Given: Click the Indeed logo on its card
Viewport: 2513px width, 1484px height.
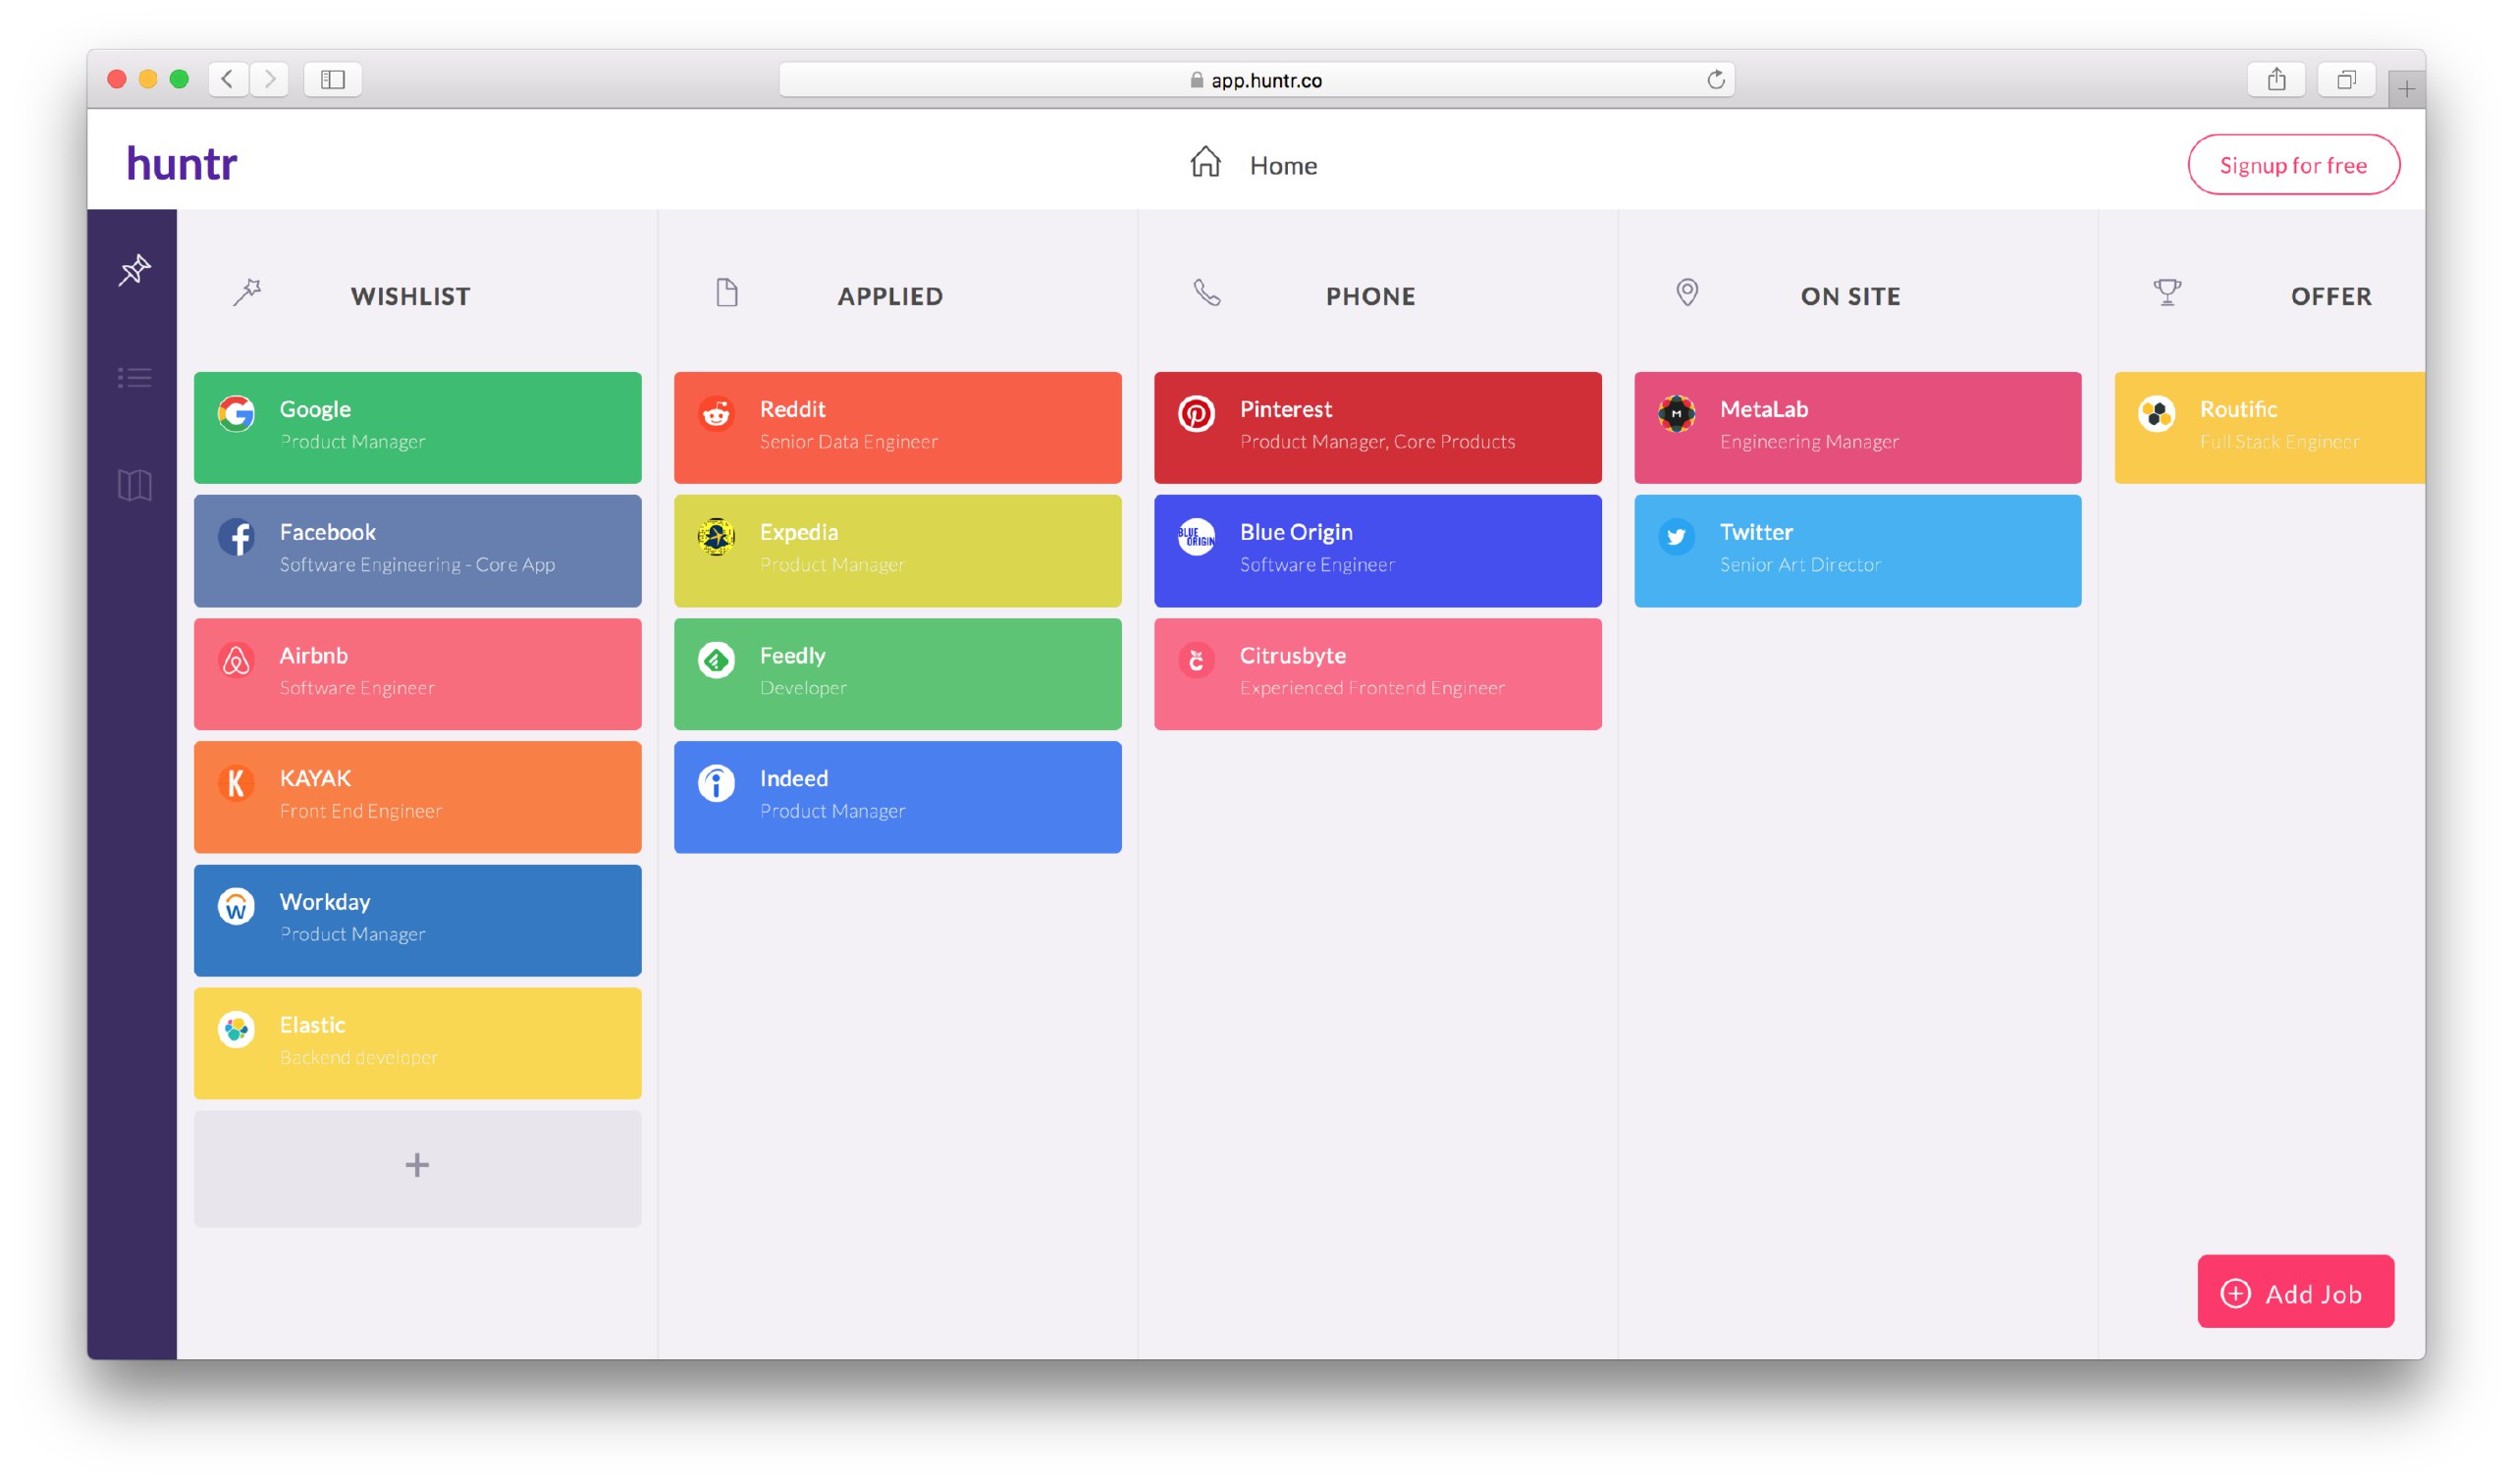Looking at the screenshot, I should 716,783.
